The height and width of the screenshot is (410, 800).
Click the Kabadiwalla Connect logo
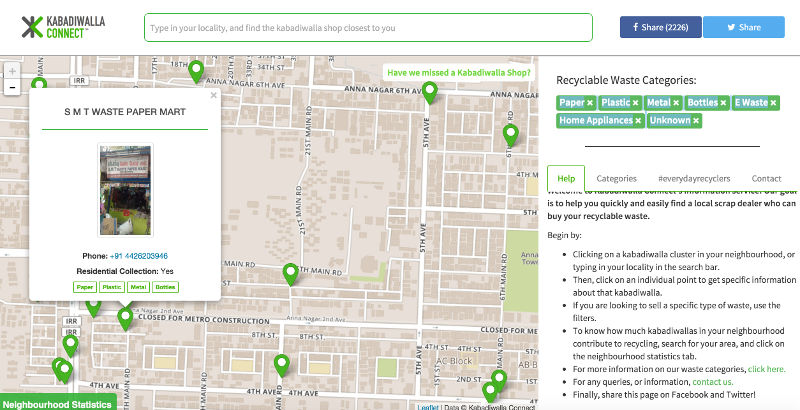(x=63, y=27)
